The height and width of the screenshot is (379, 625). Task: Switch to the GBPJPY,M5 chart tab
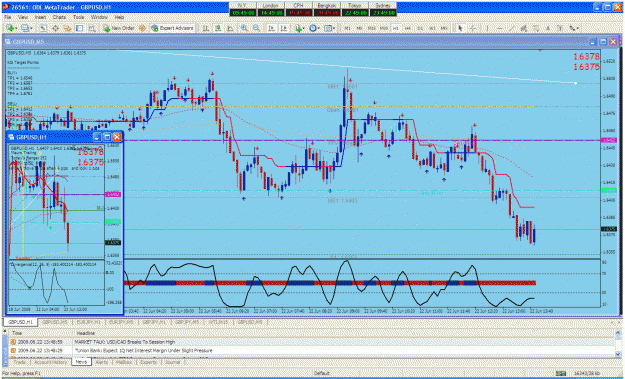pos(187,322)
